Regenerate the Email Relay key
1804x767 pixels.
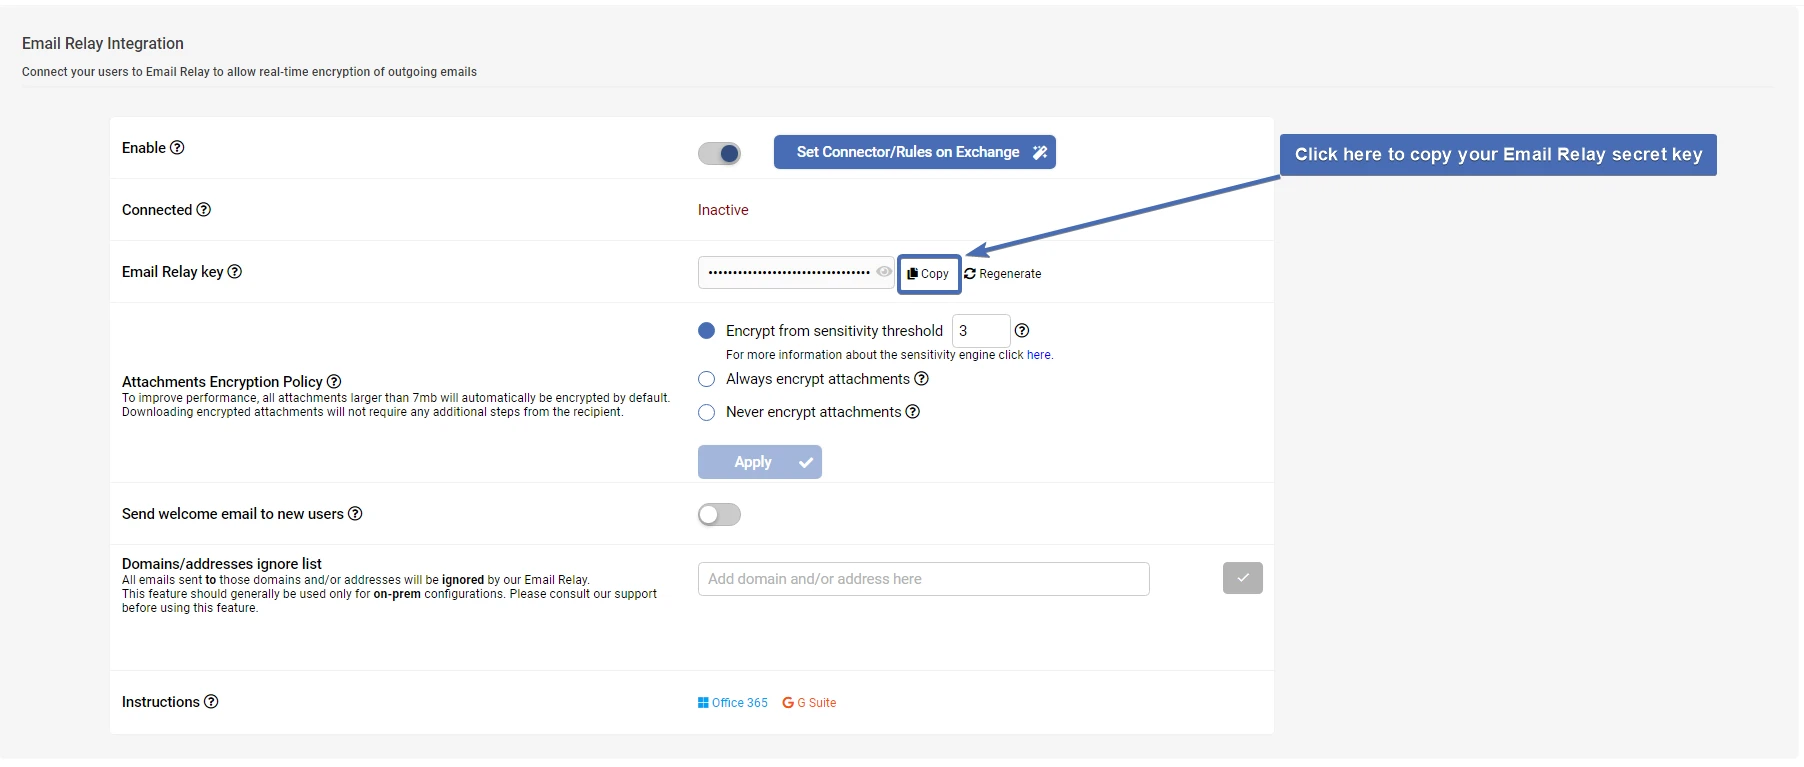click(1003, 273)
